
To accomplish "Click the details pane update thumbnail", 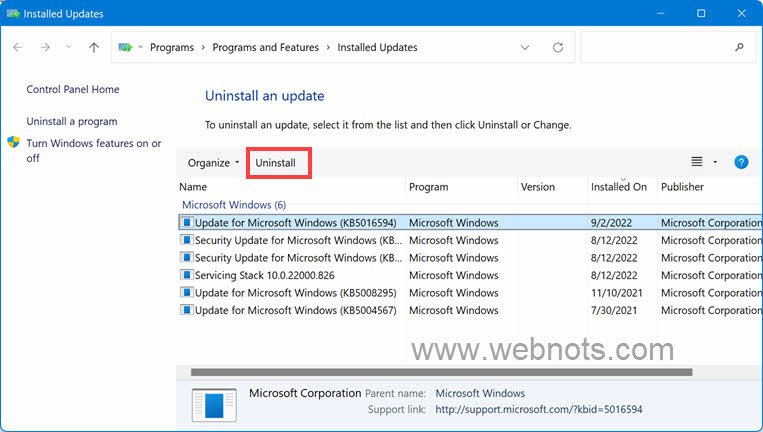I will (214, 405).
